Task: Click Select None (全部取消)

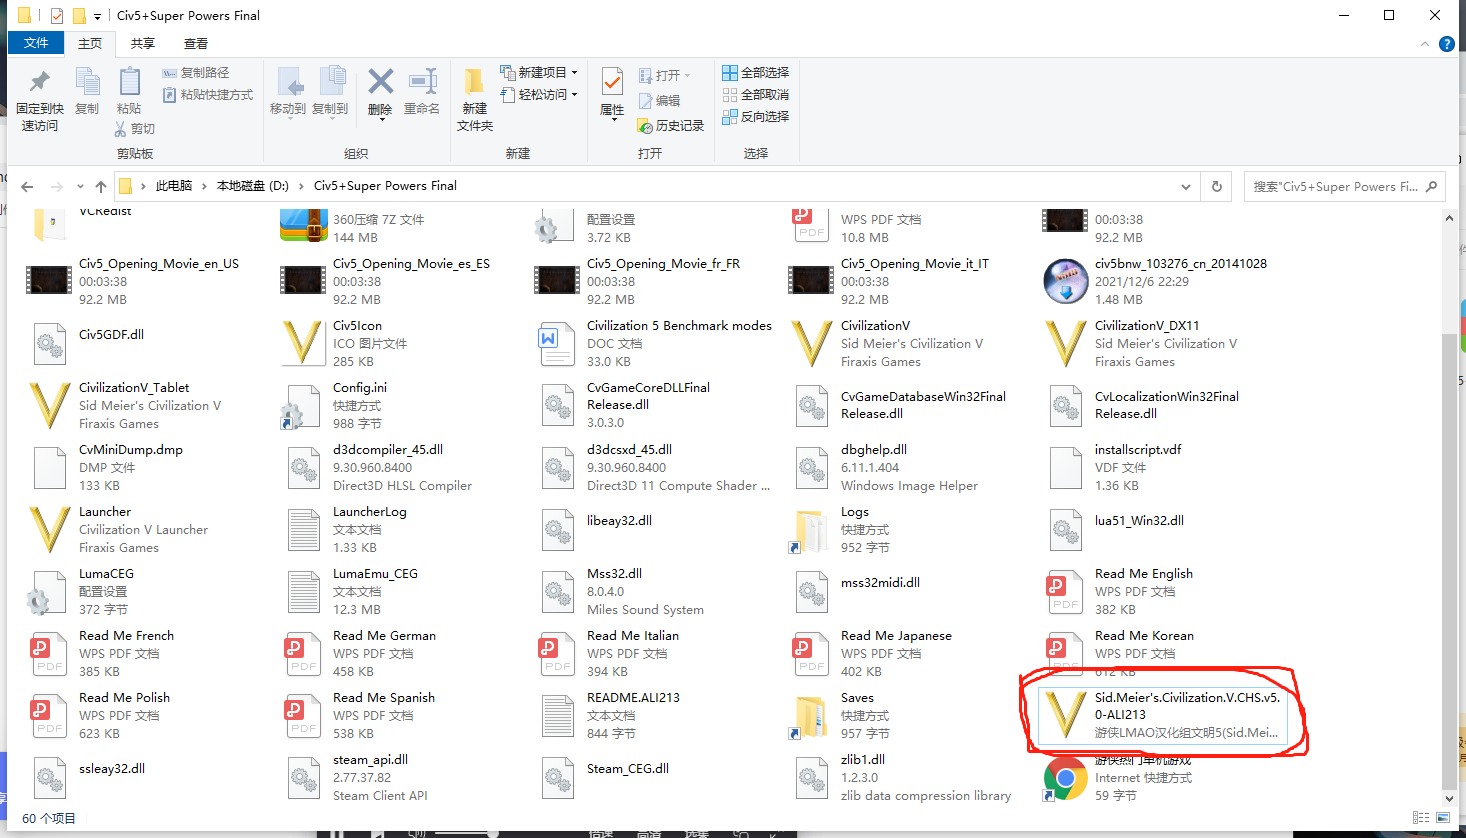Action: [756, 95]
